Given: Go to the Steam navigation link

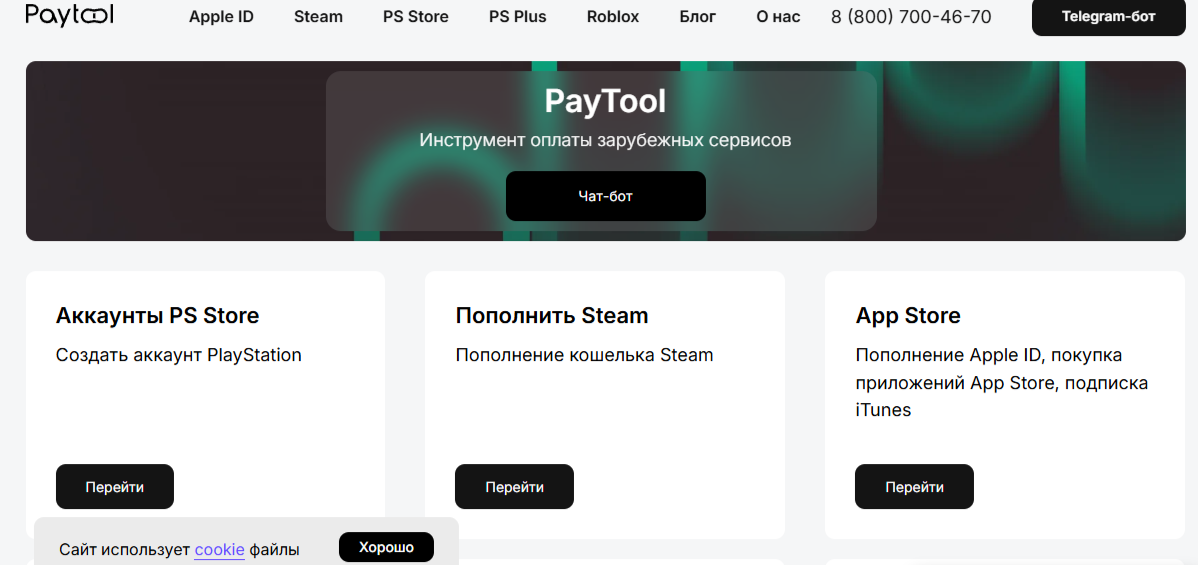Looking at the screenshot, I should 318,17.
